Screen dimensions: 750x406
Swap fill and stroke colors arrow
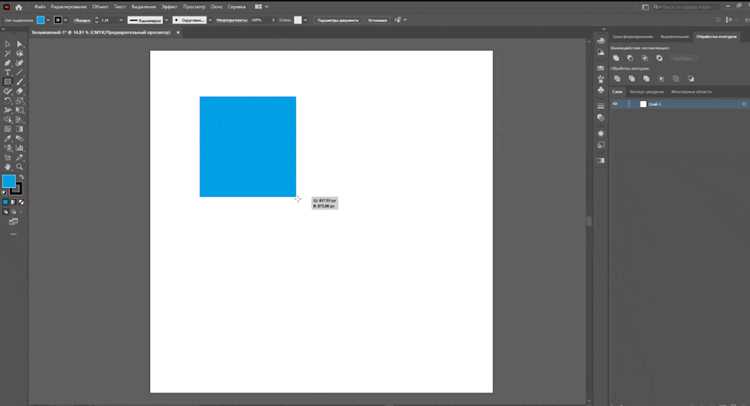(x=21, y=177)
